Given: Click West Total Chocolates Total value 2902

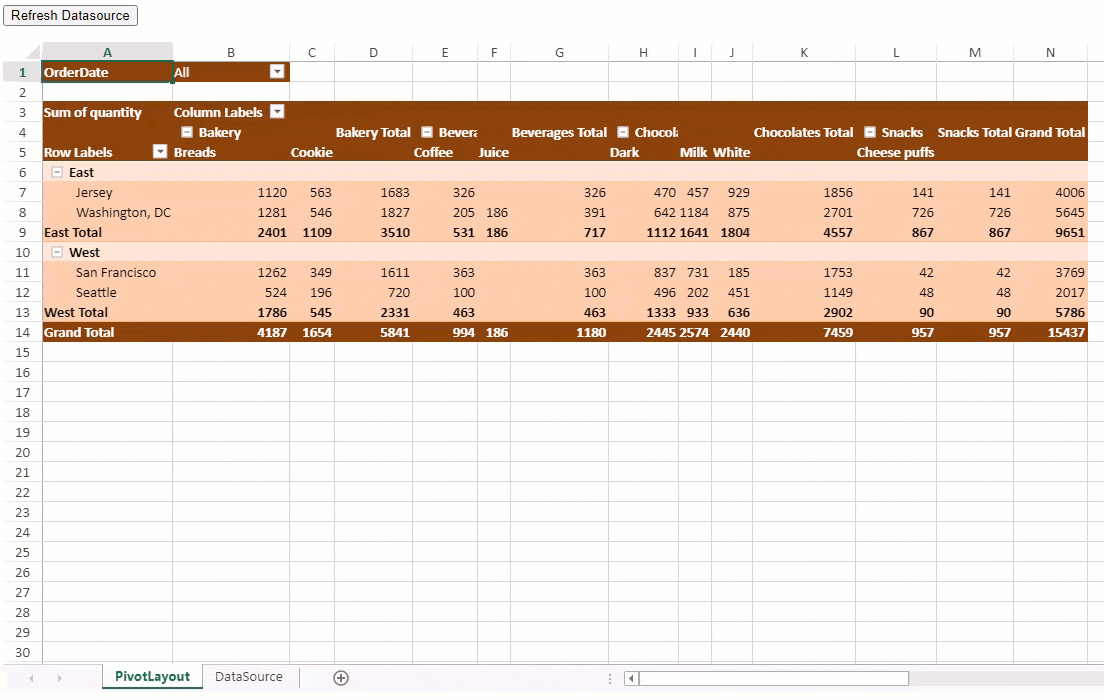Looking at the screenshot, I should click(838, 312).
